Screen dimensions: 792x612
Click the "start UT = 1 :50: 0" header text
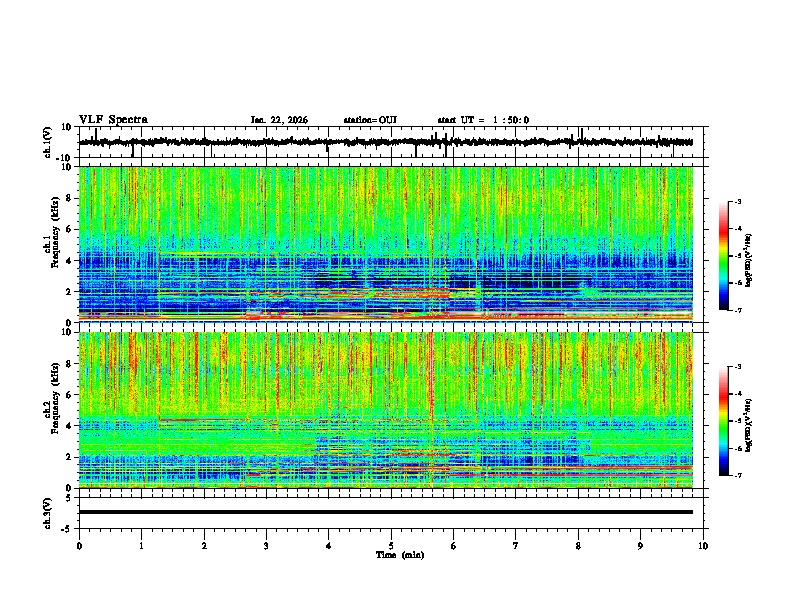(483, 120)
